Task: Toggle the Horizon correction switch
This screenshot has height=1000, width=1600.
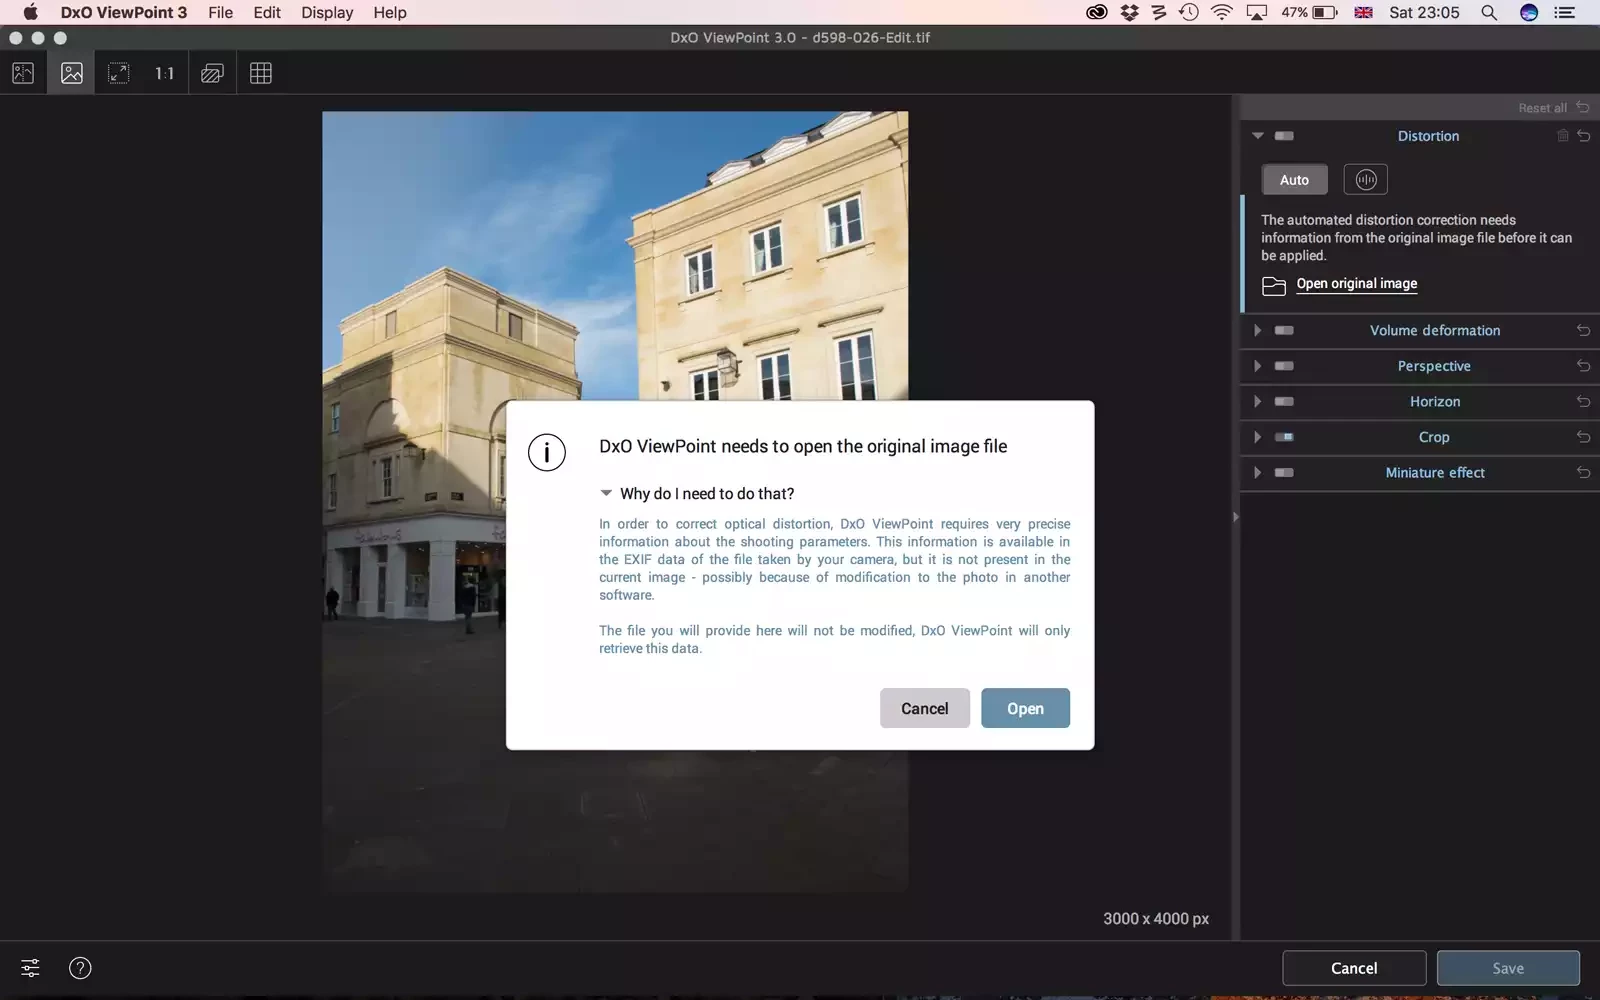Action: click(x=1284, y=402)
